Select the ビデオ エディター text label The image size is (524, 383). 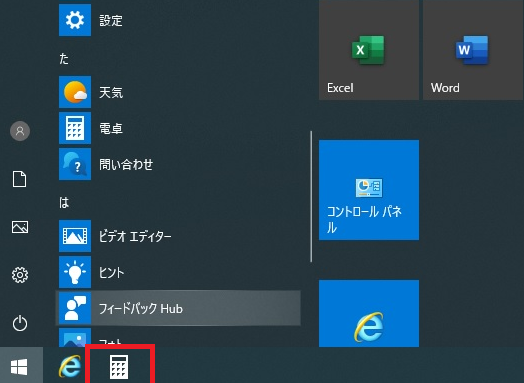[135, 236]
